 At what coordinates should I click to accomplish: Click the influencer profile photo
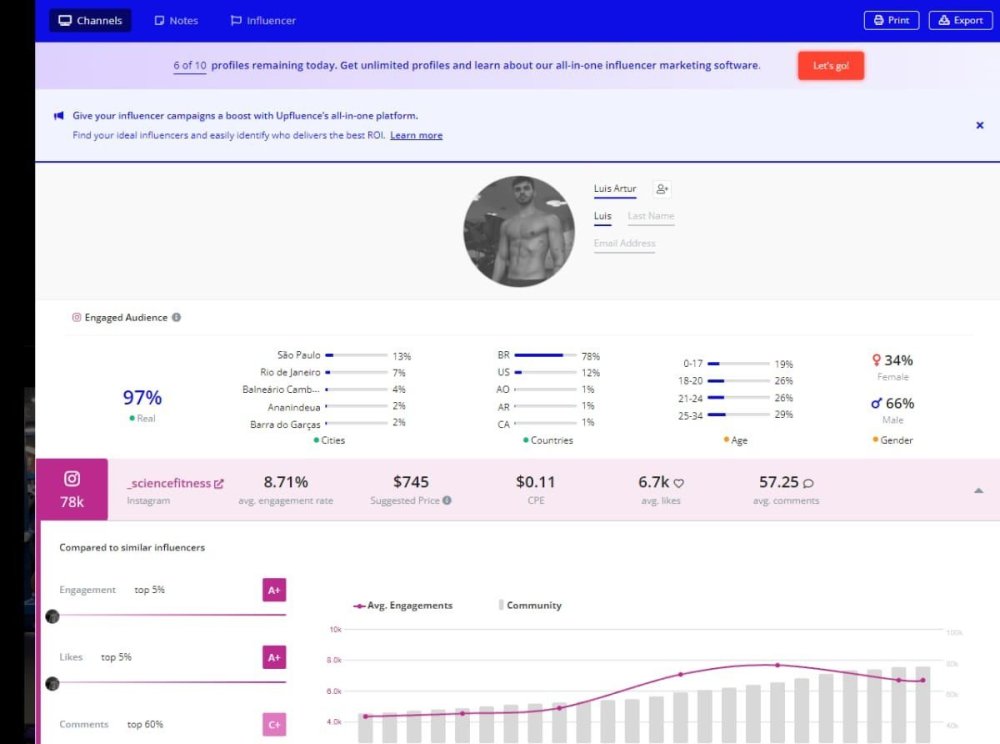(518, 231)
